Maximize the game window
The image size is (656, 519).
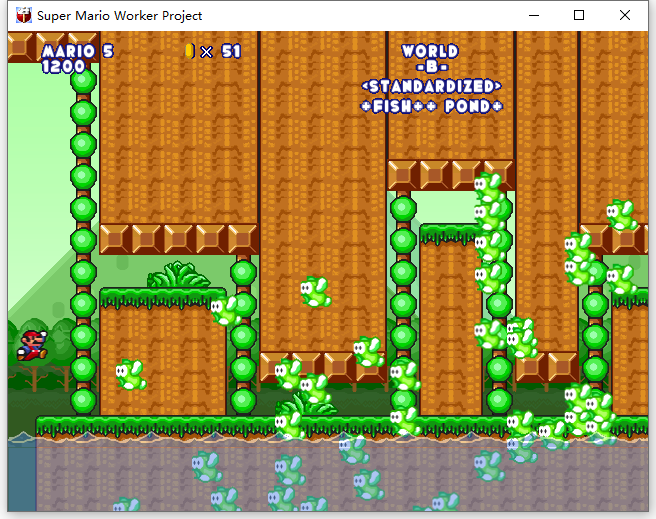(x=579, y=15)
